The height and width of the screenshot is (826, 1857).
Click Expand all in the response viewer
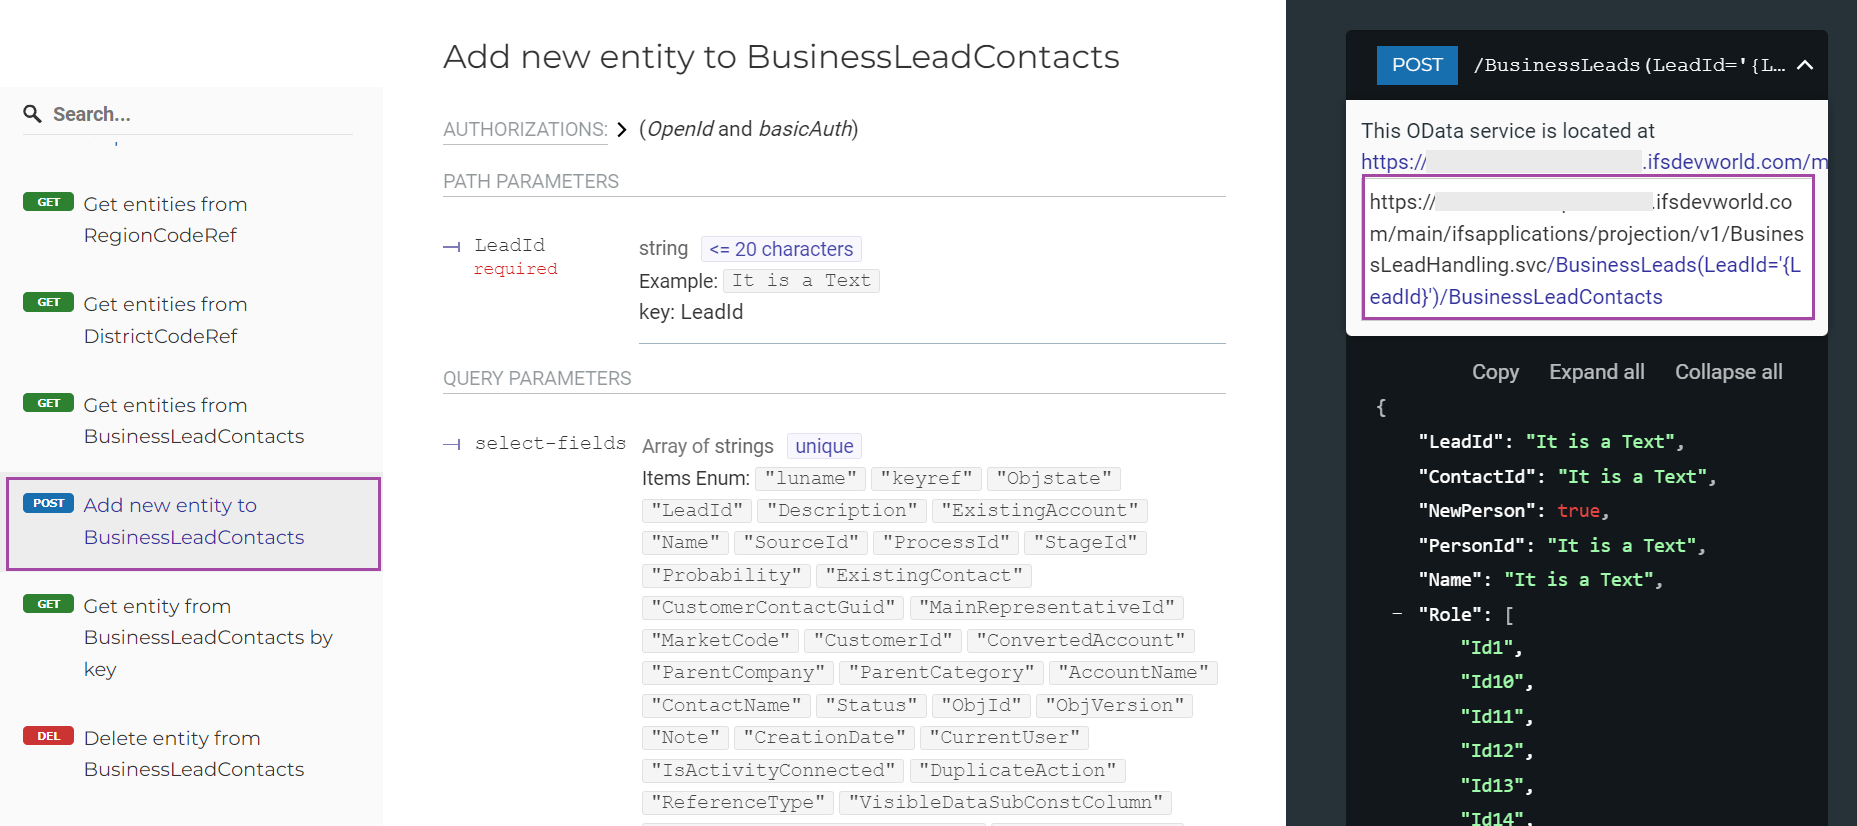[1596, 371]
